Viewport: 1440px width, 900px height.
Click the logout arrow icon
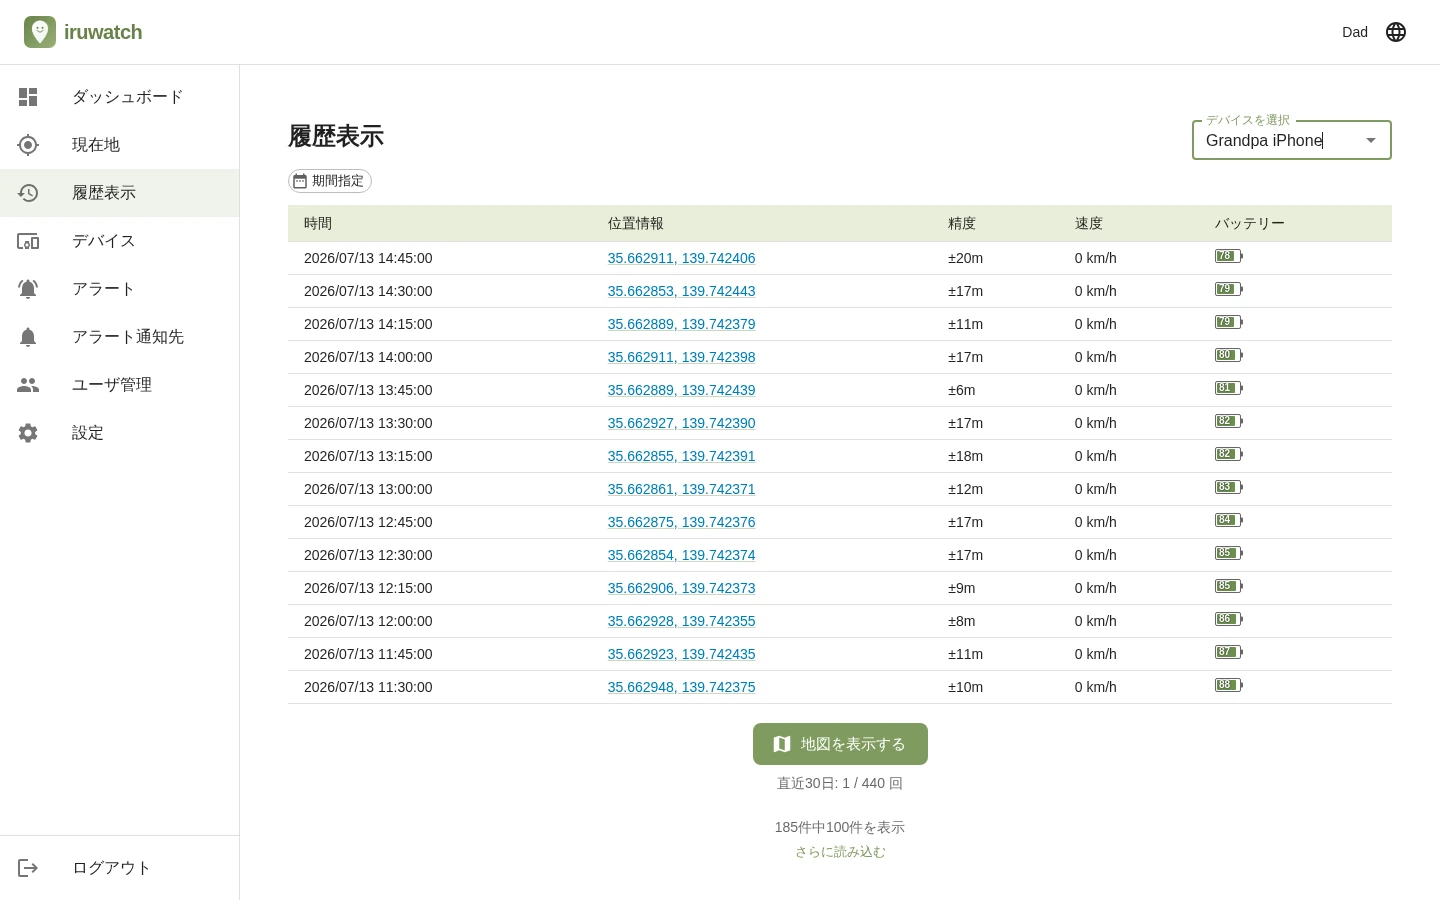(28, 868)
